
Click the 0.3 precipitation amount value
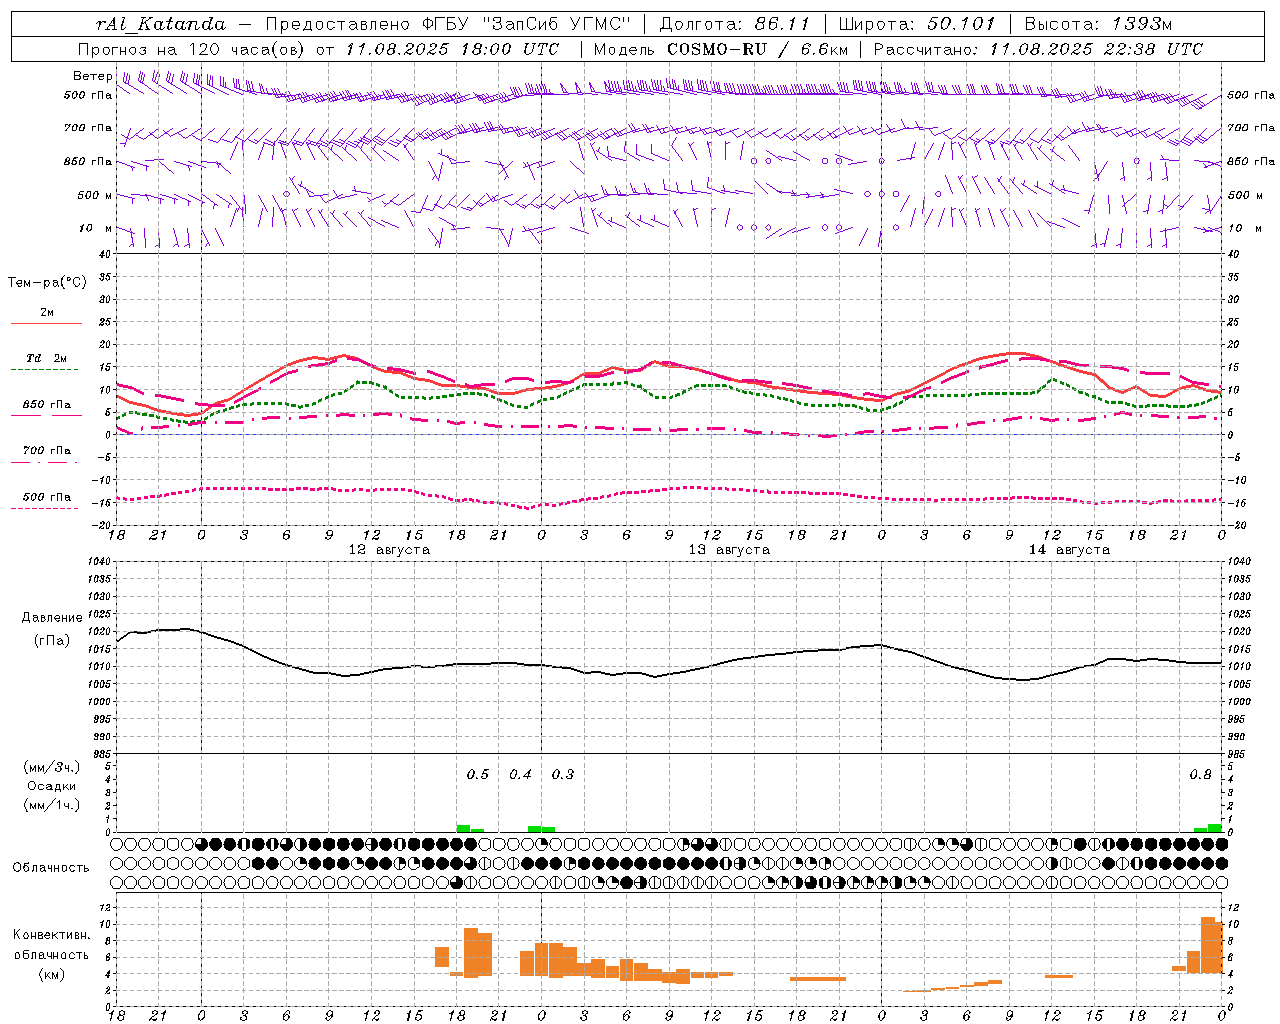(x=563, y=774)
